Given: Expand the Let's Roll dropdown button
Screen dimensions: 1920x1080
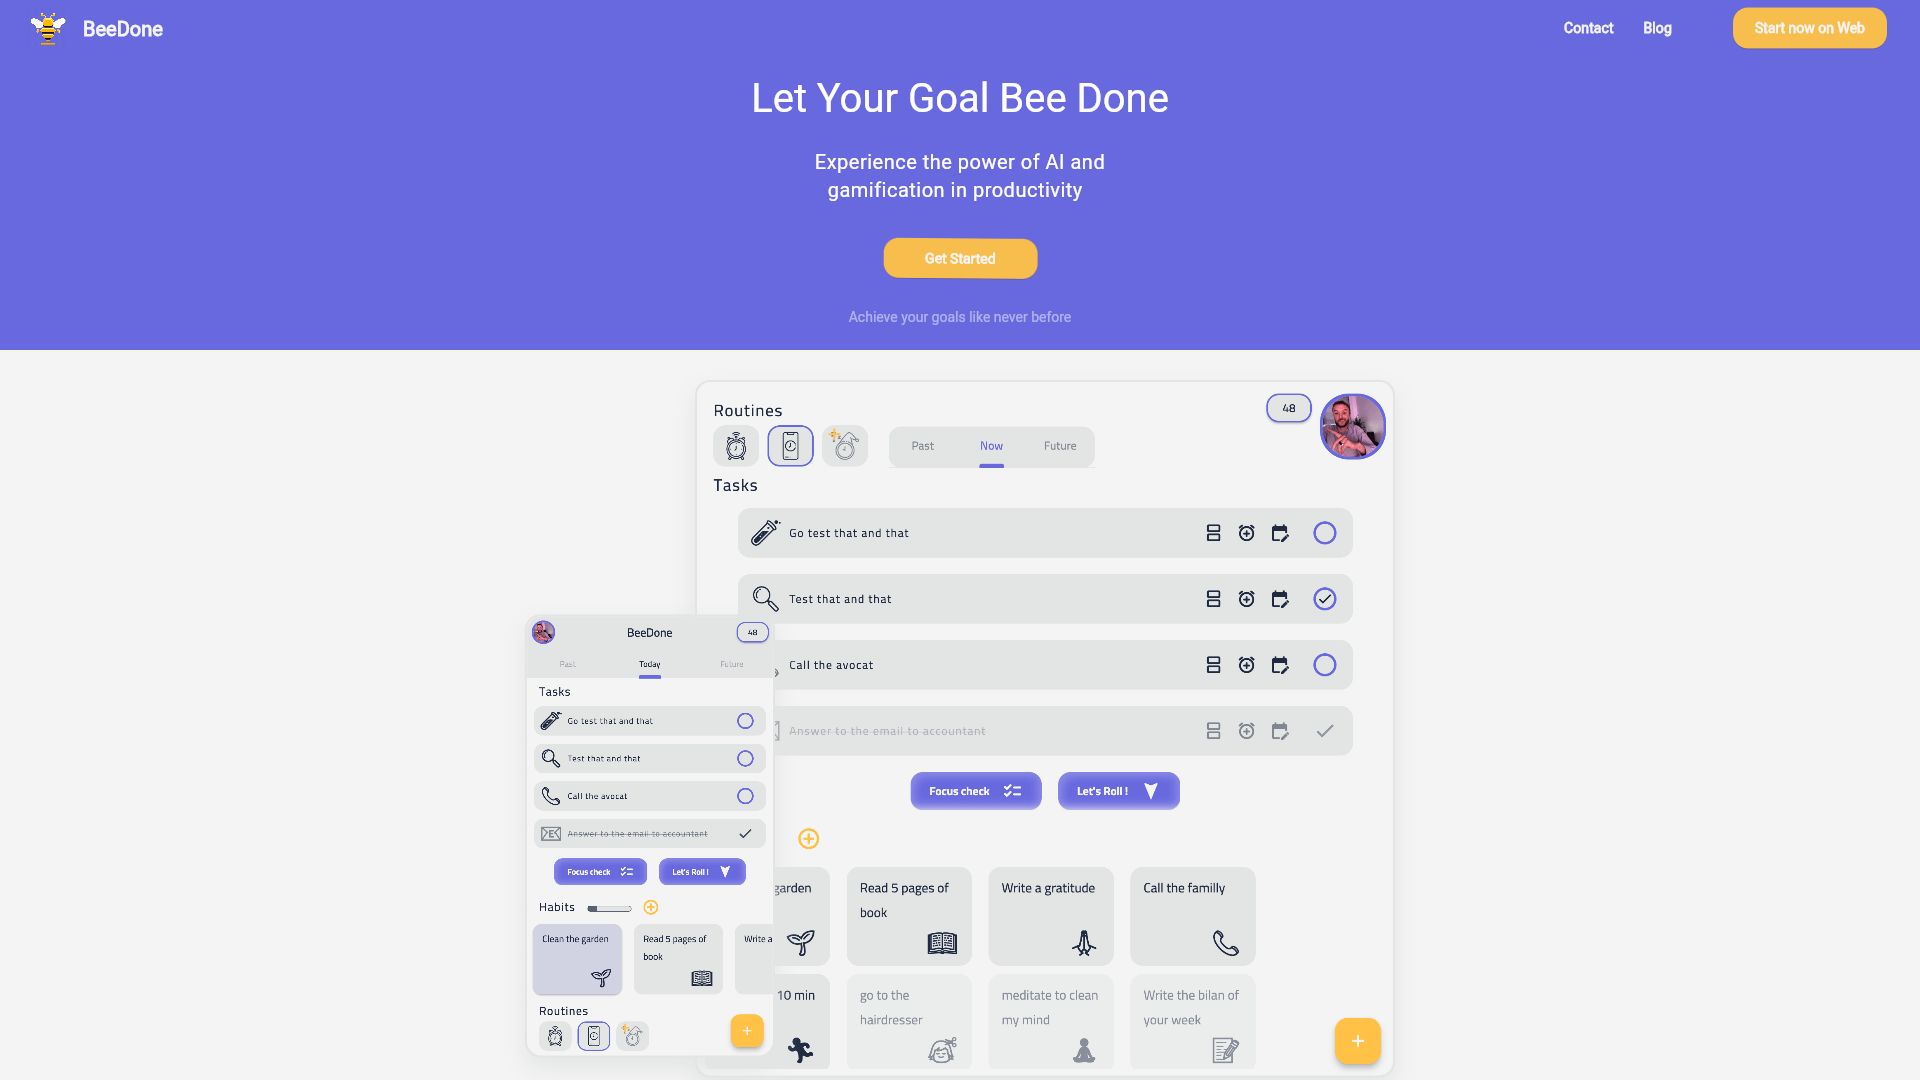Looking at the screenshot, I should (x=1151, y=790).
